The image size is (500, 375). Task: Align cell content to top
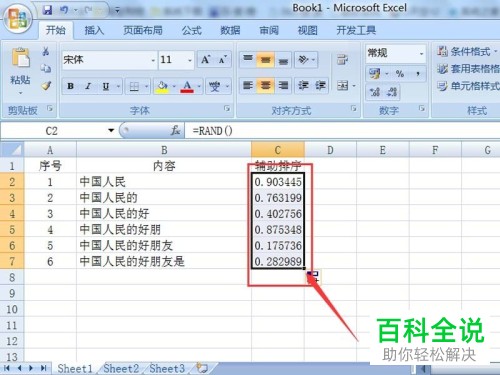click(x=248, y=60)
